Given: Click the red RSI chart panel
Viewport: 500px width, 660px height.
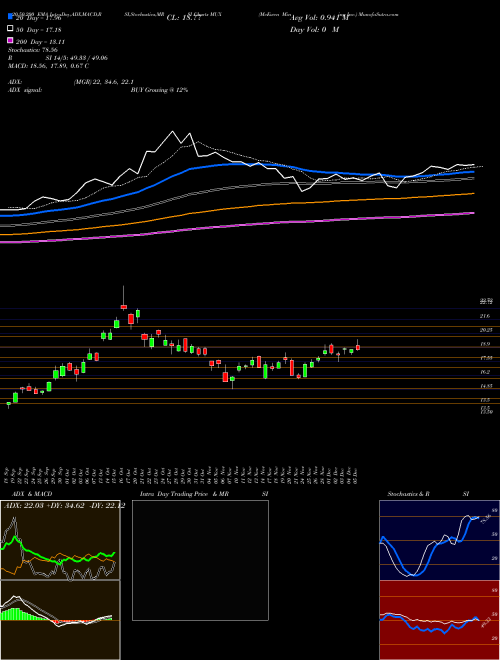Looking at the screenshot, I should coord(439,620).
